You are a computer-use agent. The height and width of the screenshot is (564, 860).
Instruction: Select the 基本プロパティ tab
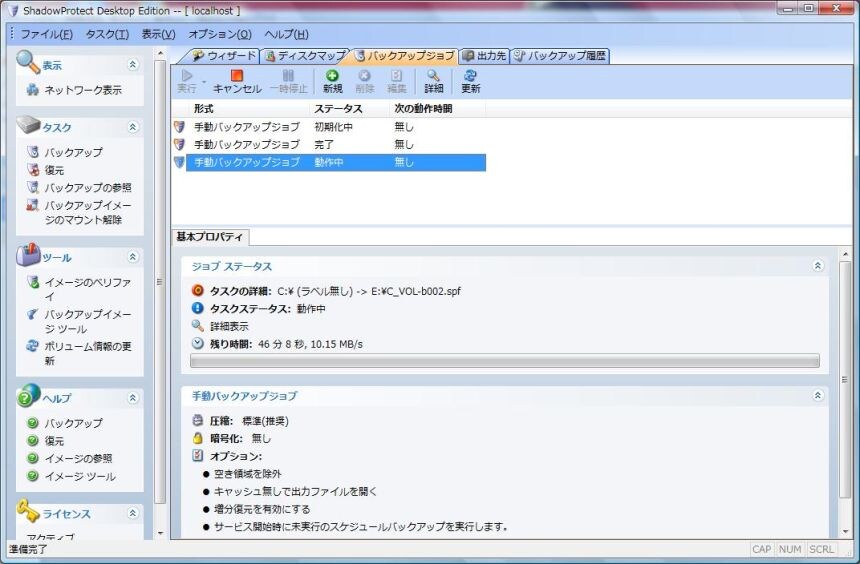tap(210, 237)
